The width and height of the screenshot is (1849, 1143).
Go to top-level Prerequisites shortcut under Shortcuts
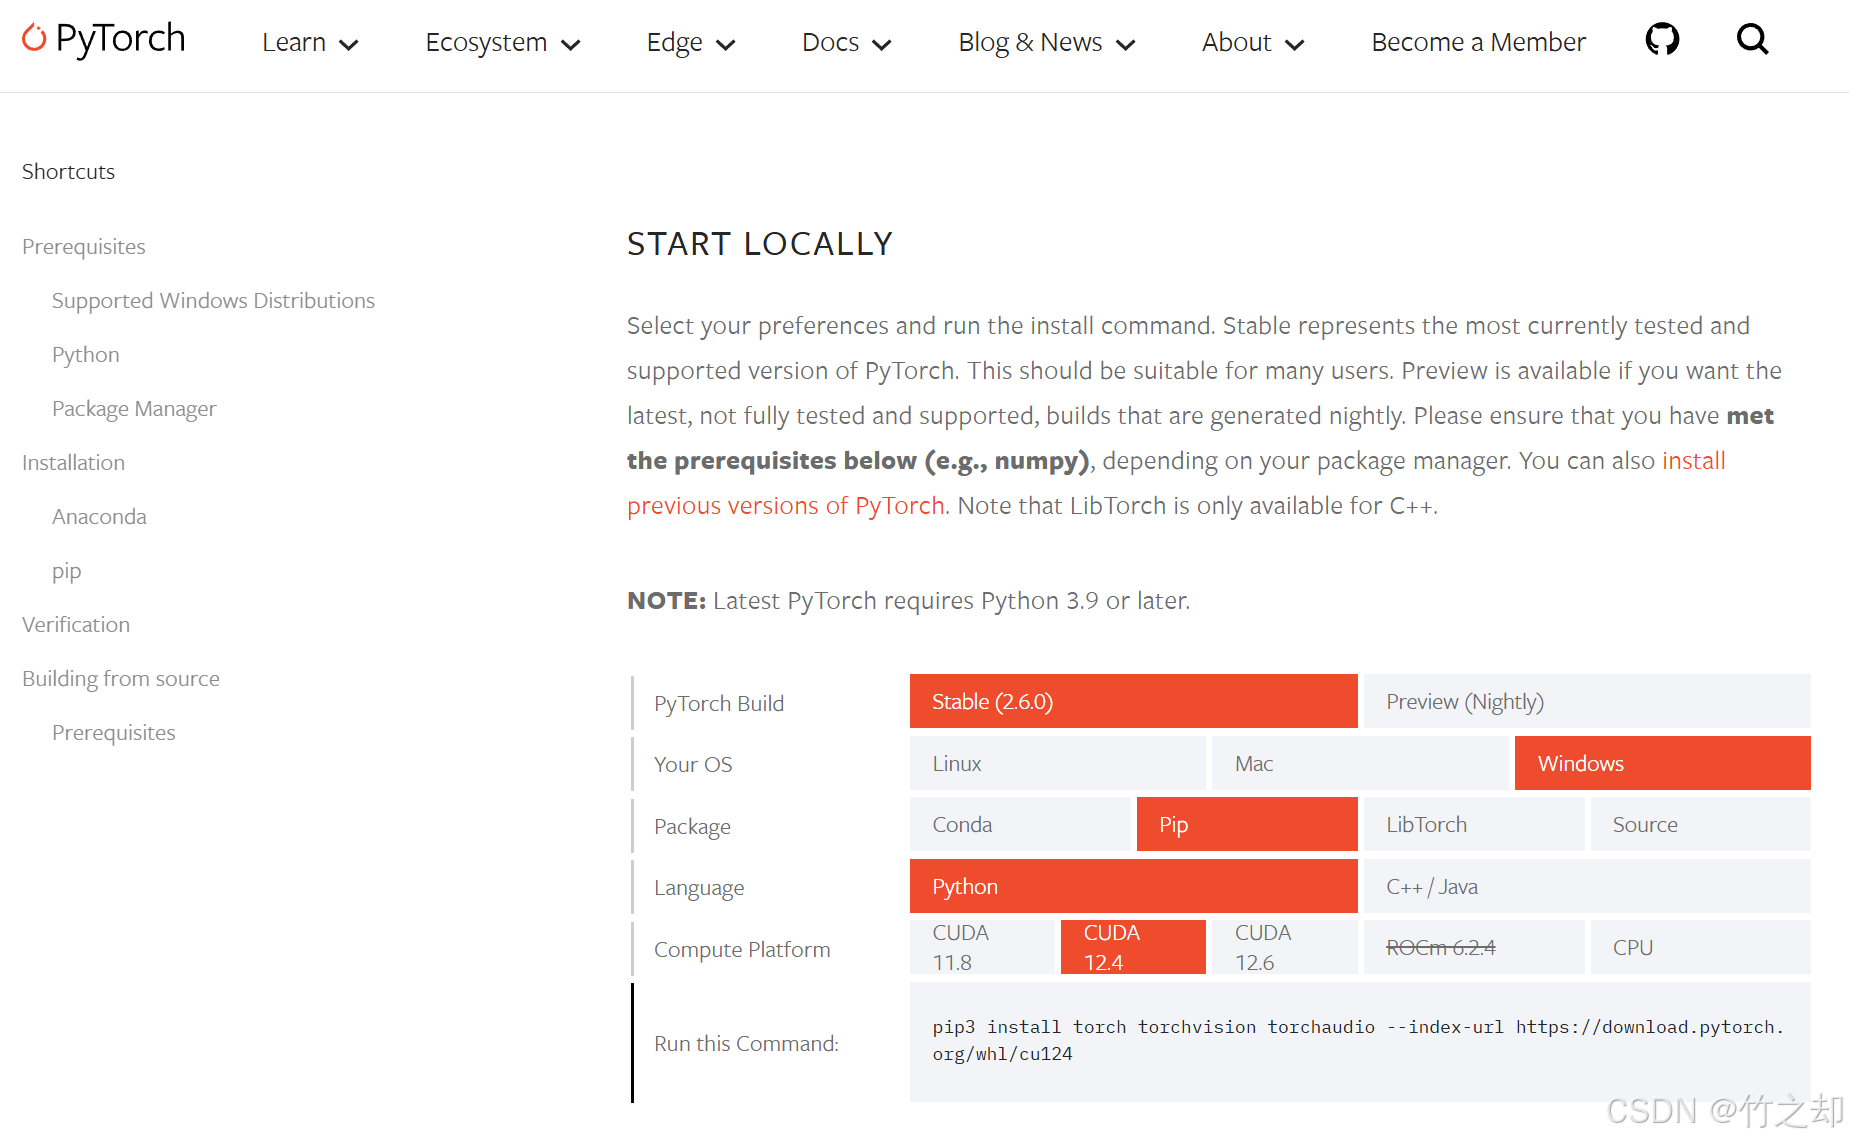tap(84, 246)
